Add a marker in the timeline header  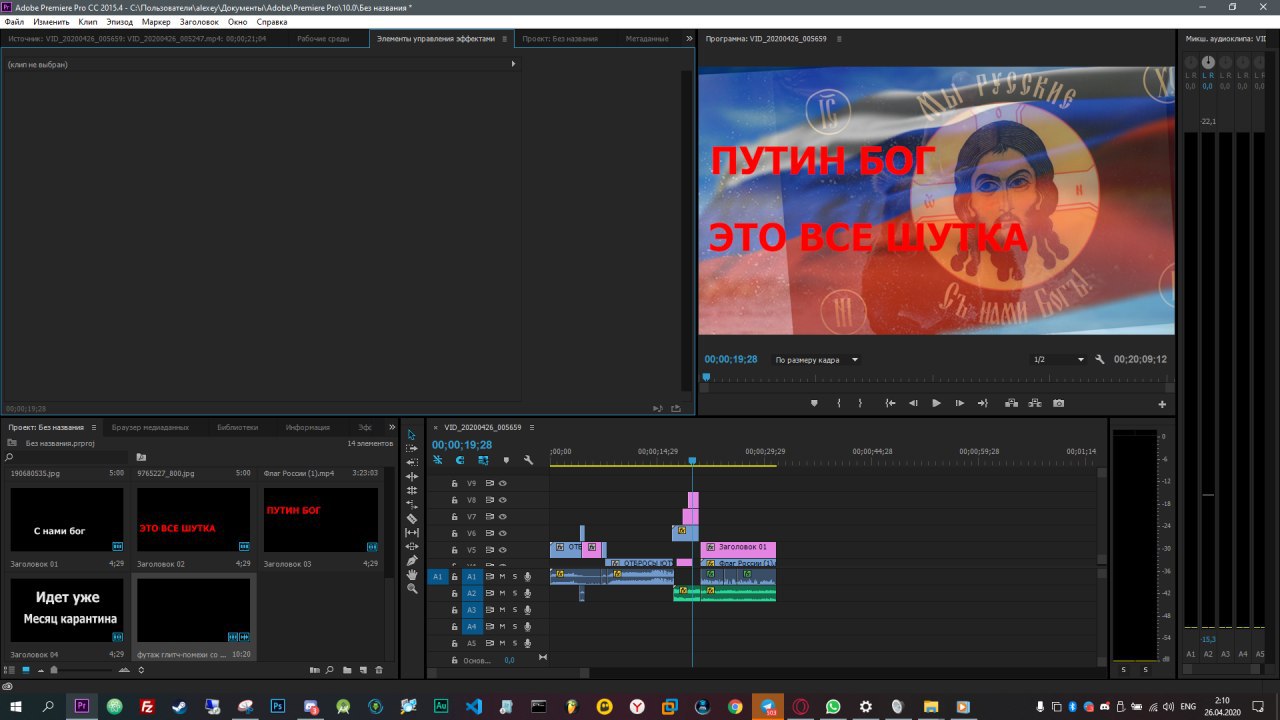[x=506, y=461]
